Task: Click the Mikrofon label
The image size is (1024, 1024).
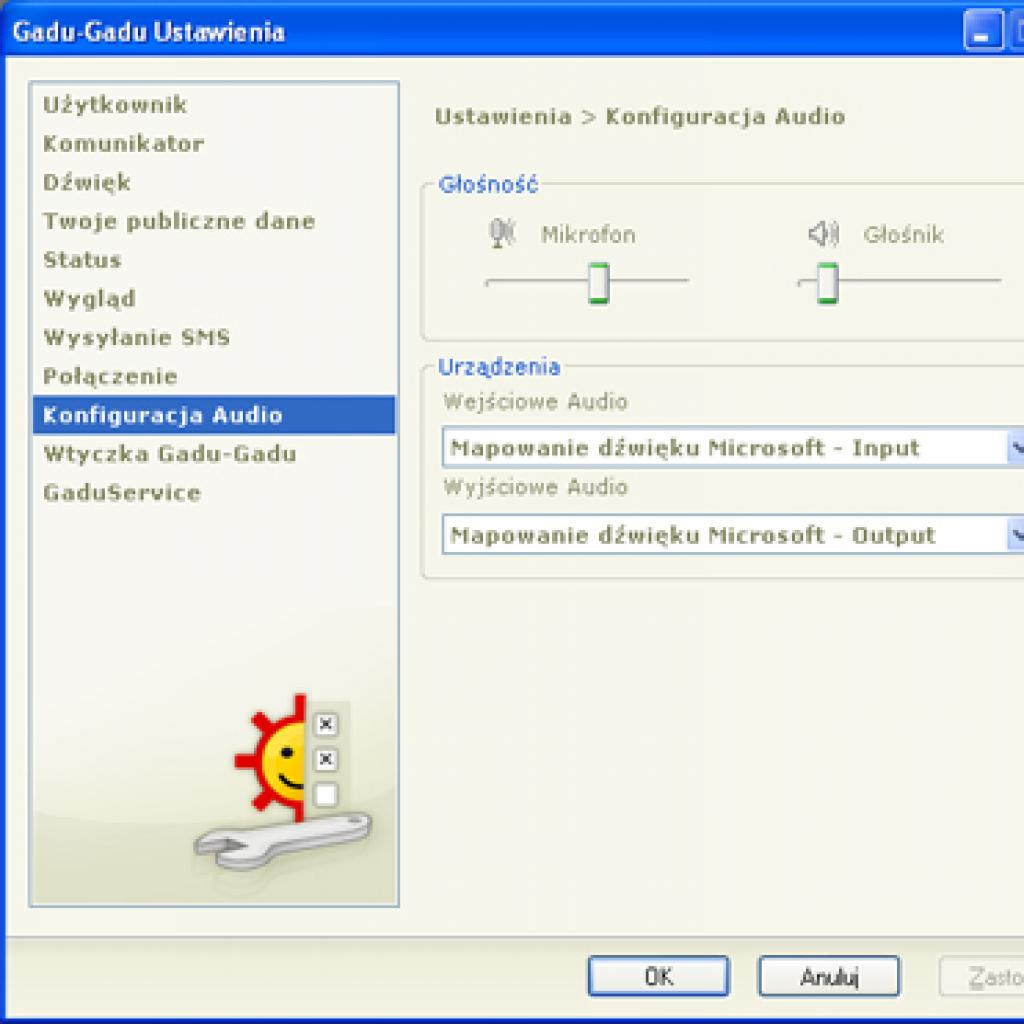Action: [588, 234]
